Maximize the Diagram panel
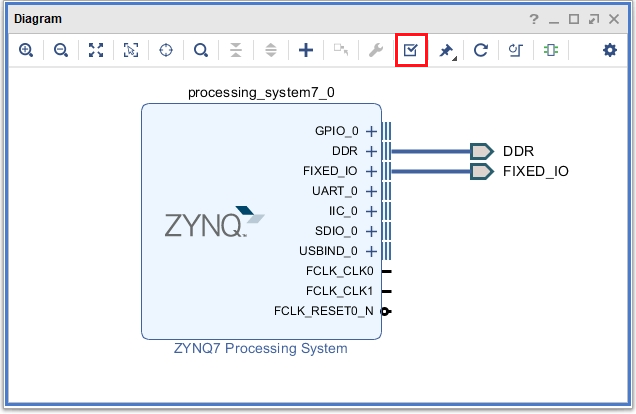This screenshot has width=636, height=414. [574, 19]
